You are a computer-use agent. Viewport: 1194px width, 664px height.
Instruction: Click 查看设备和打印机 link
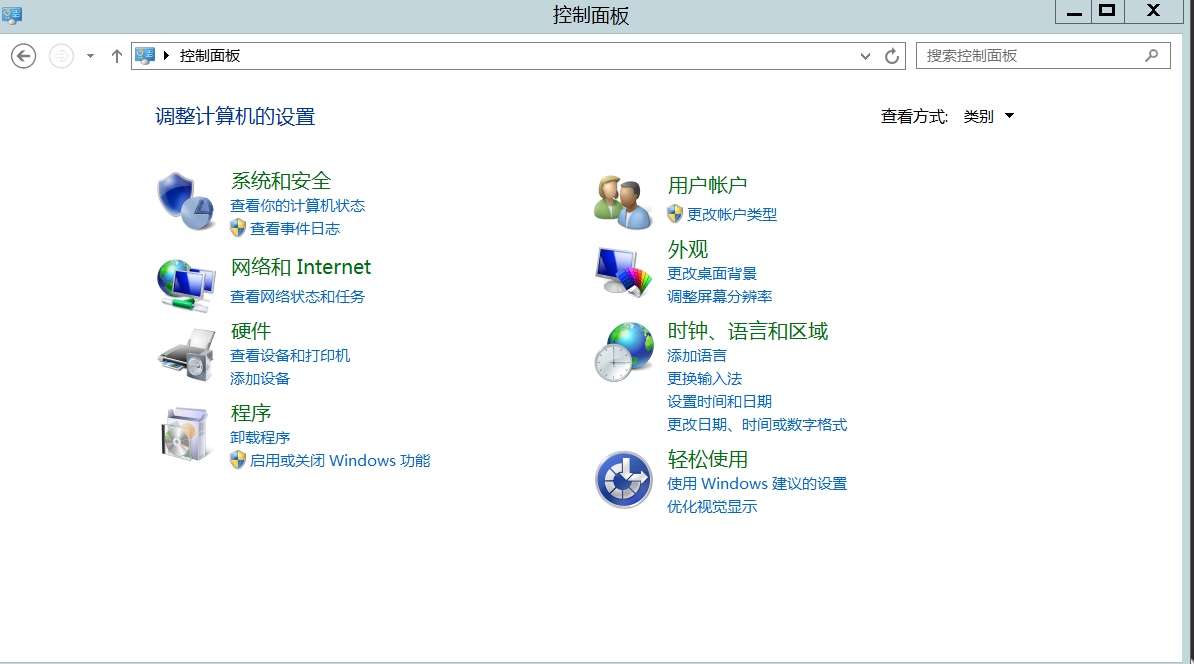[290, 356]
